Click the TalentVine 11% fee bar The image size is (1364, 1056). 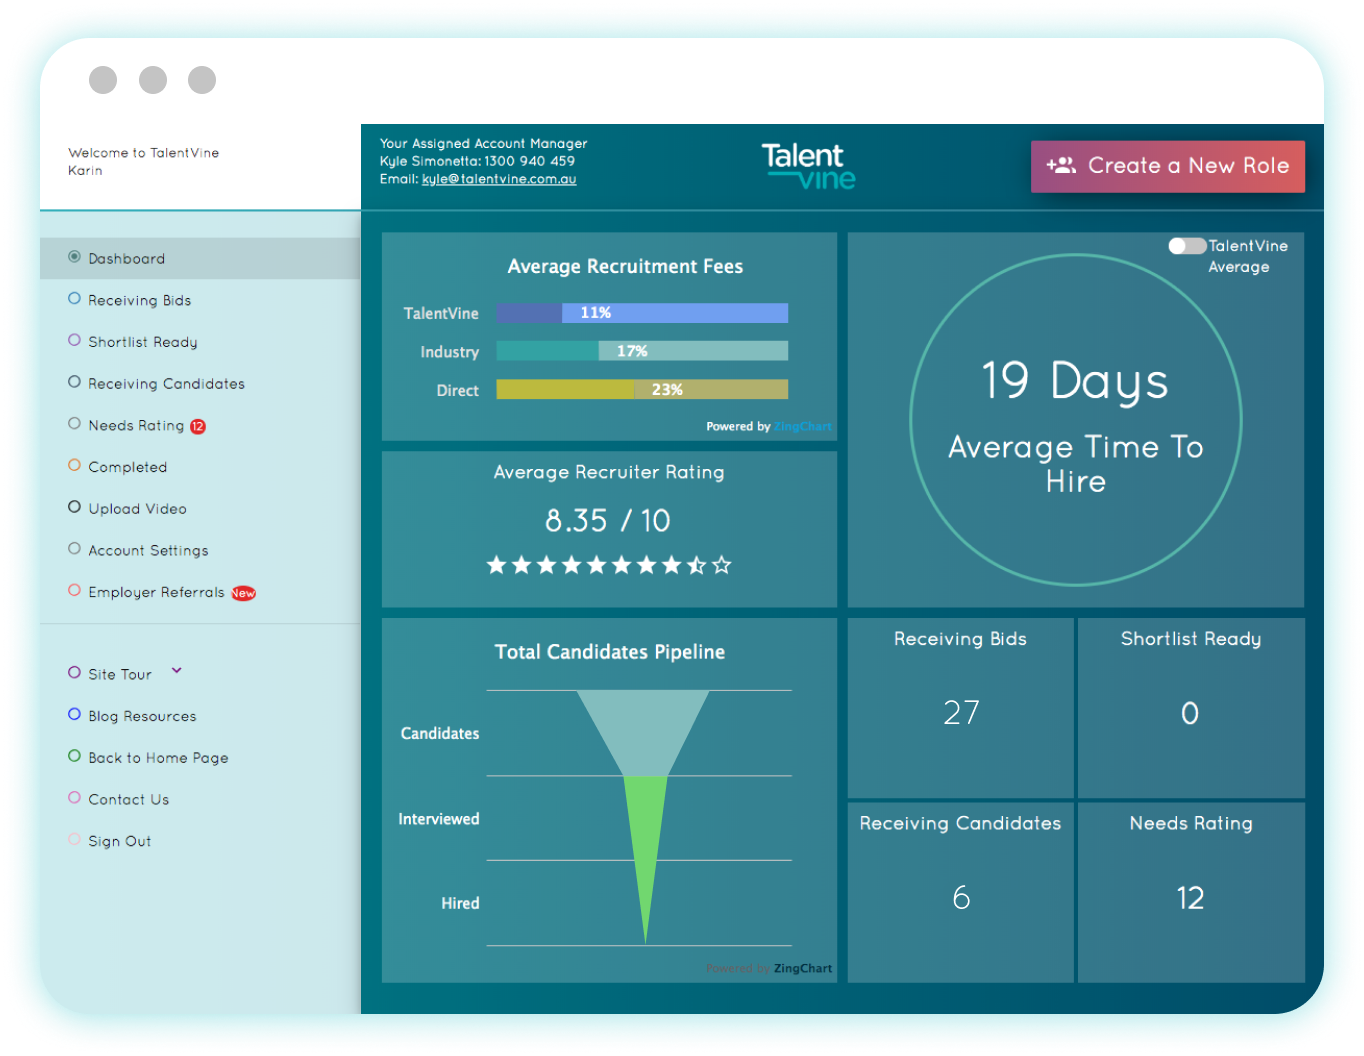(642, 313)
